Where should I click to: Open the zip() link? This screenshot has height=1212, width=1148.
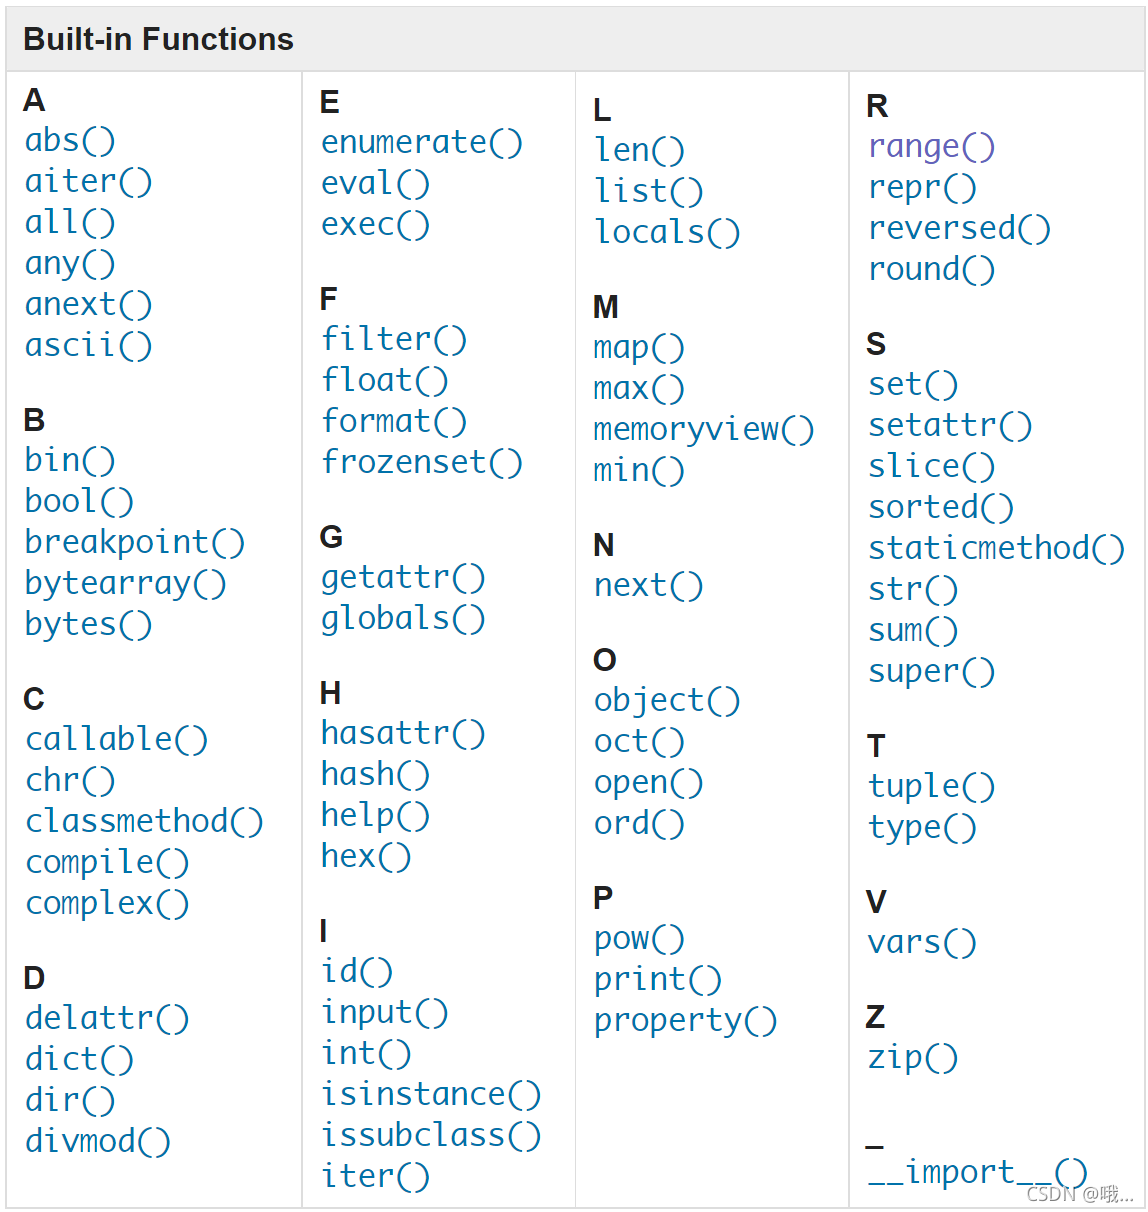pos(913,1058)
